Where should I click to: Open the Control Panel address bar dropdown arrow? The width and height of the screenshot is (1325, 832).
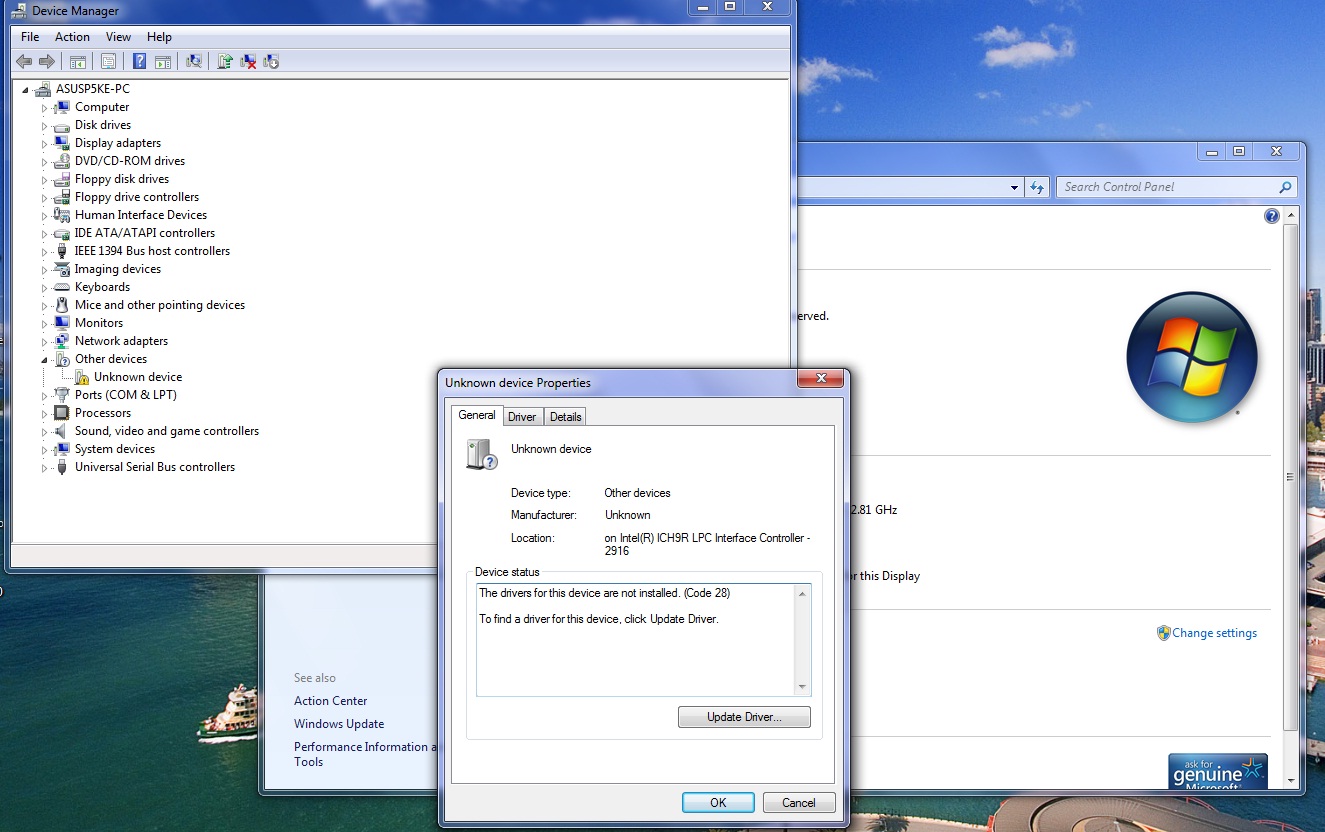coord(1013,187)
